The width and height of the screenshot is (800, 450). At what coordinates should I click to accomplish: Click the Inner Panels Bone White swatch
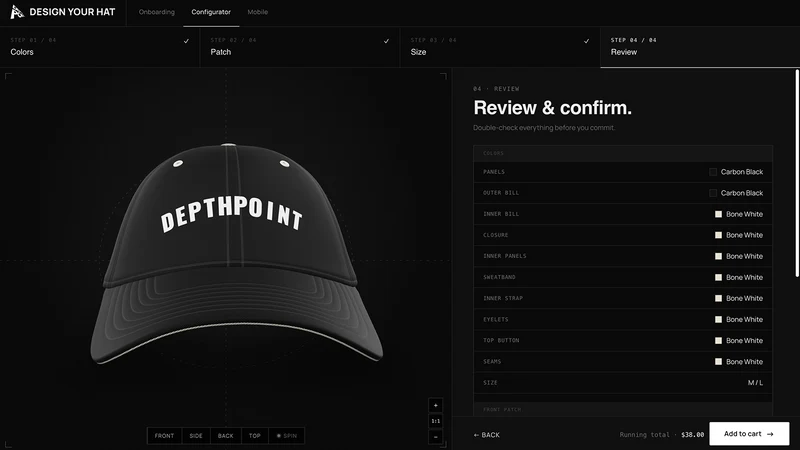pos(718,256)
